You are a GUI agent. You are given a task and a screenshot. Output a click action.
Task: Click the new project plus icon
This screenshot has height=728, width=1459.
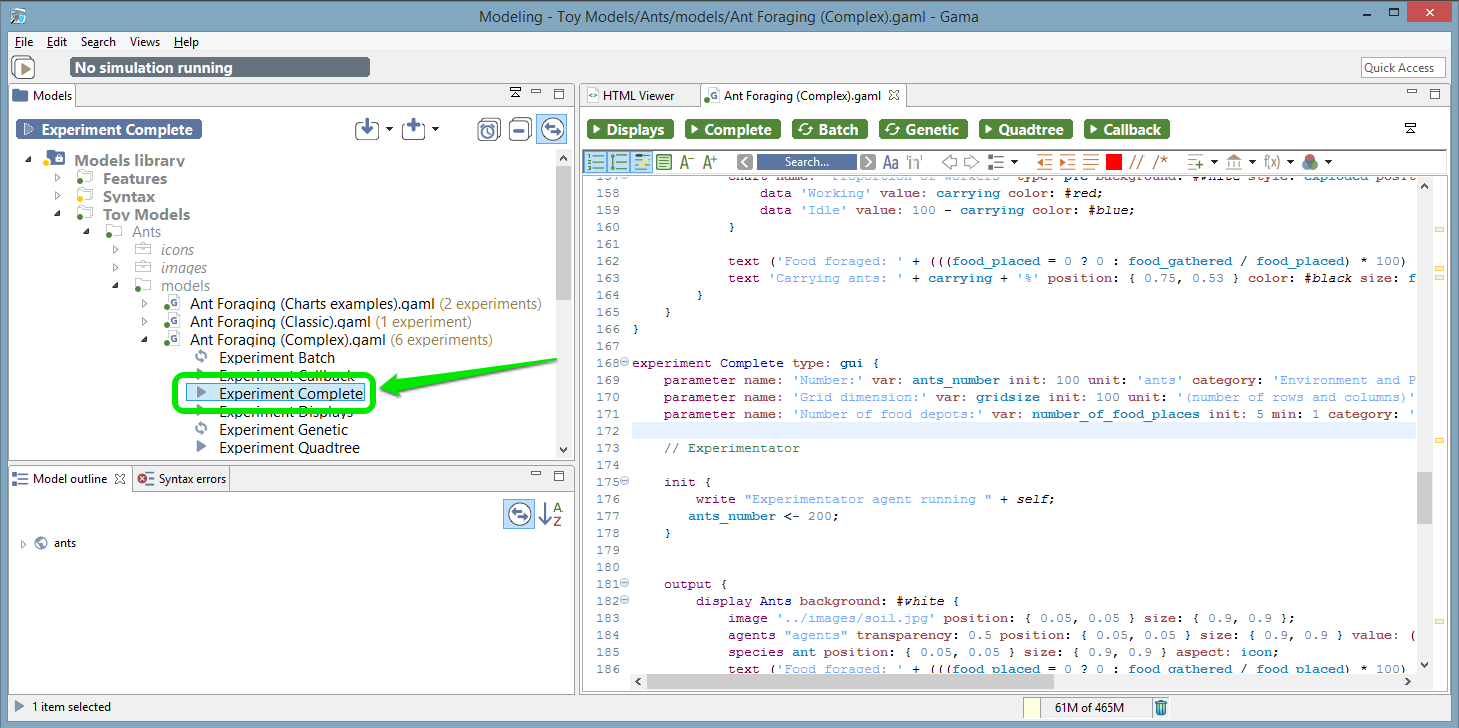(x=413, y=129)
